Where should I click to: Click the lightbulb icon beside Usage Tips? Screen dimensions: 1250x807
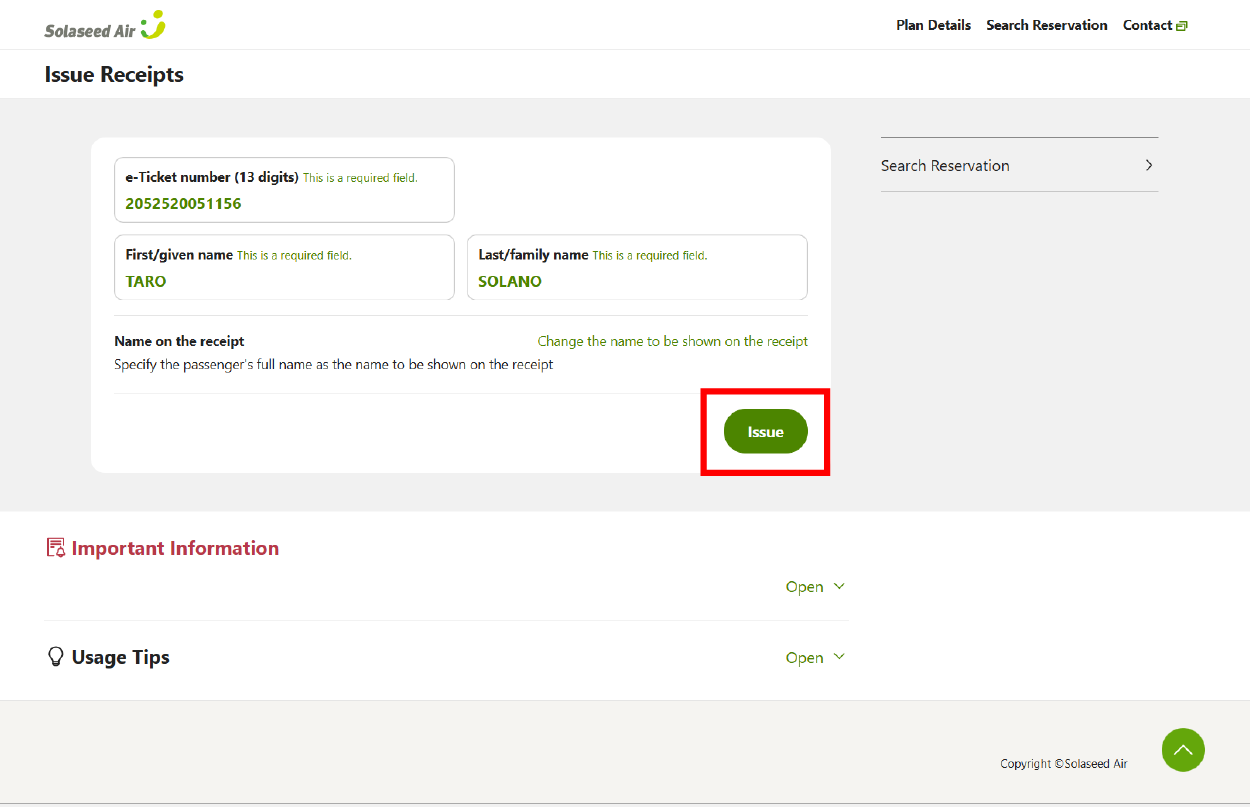click(x=56, y=657)
